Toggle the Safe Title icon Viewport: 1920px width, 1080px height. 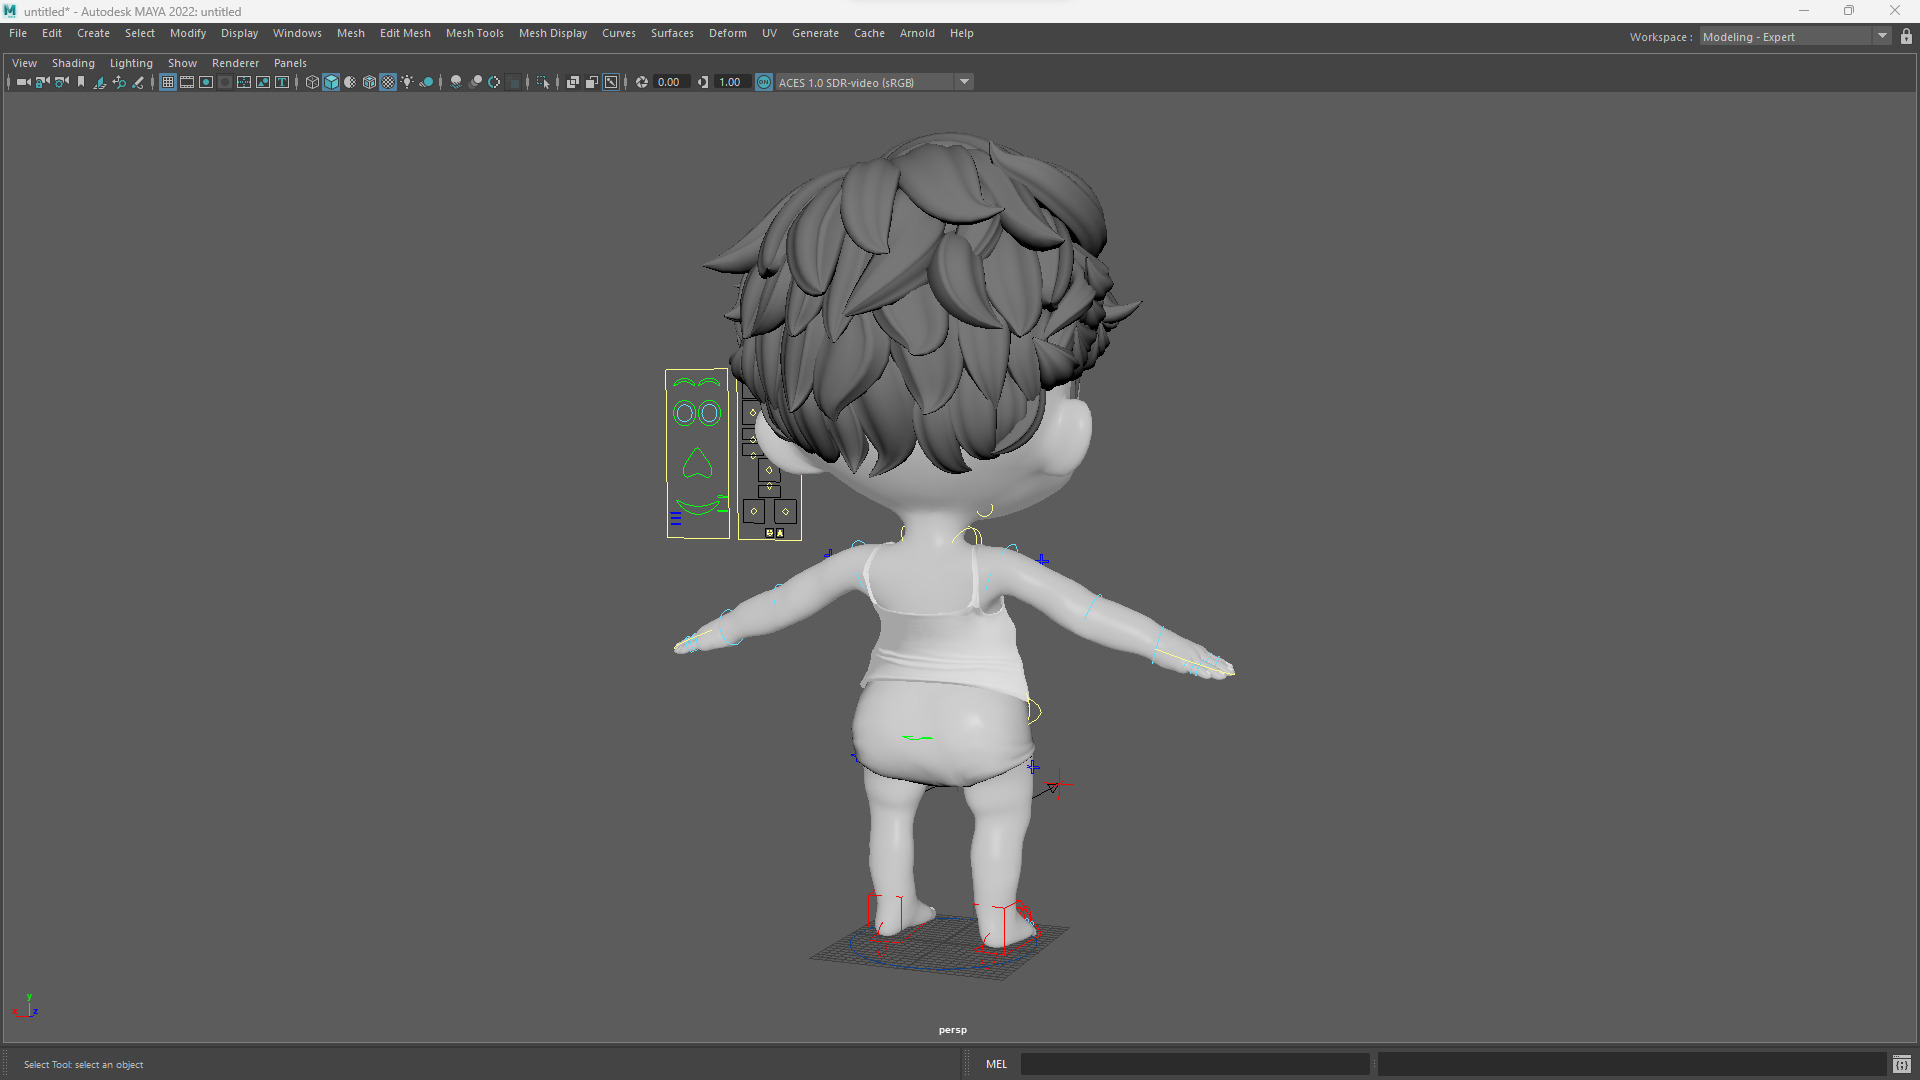(282, 82)
